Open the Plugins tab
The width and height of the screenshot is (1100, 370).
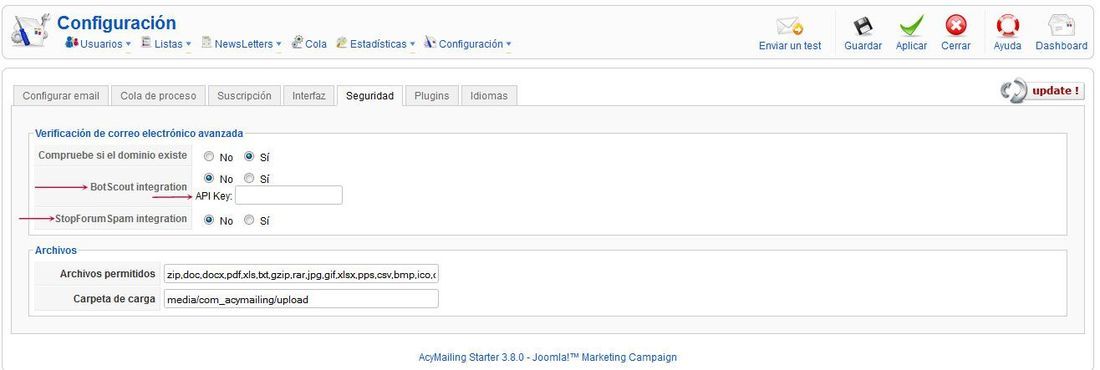[x=431, y=95]
